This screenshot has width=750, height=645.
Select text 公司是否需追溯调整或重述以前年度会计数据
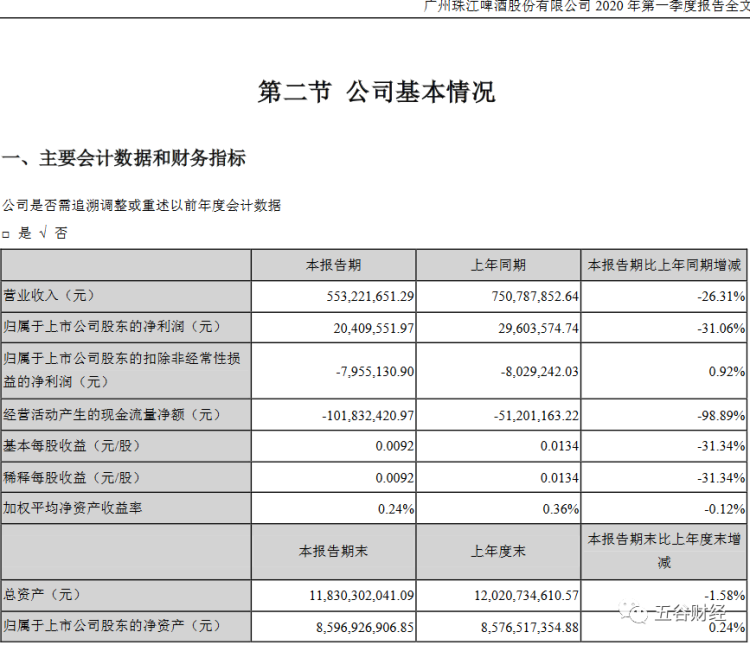click(141, 206)
